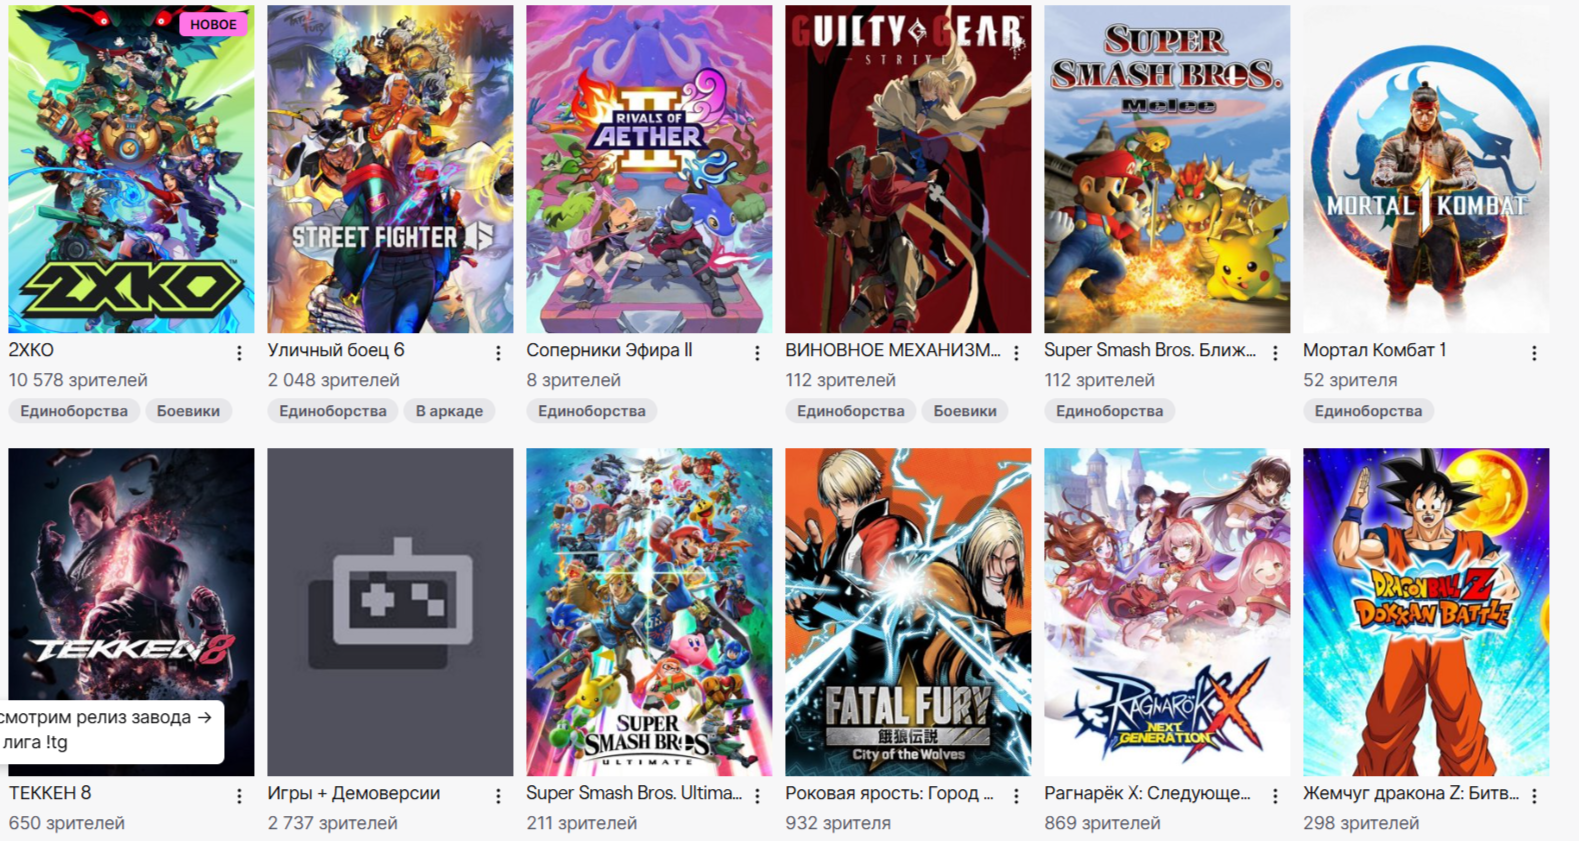Select the В аркаде tag

449,411
